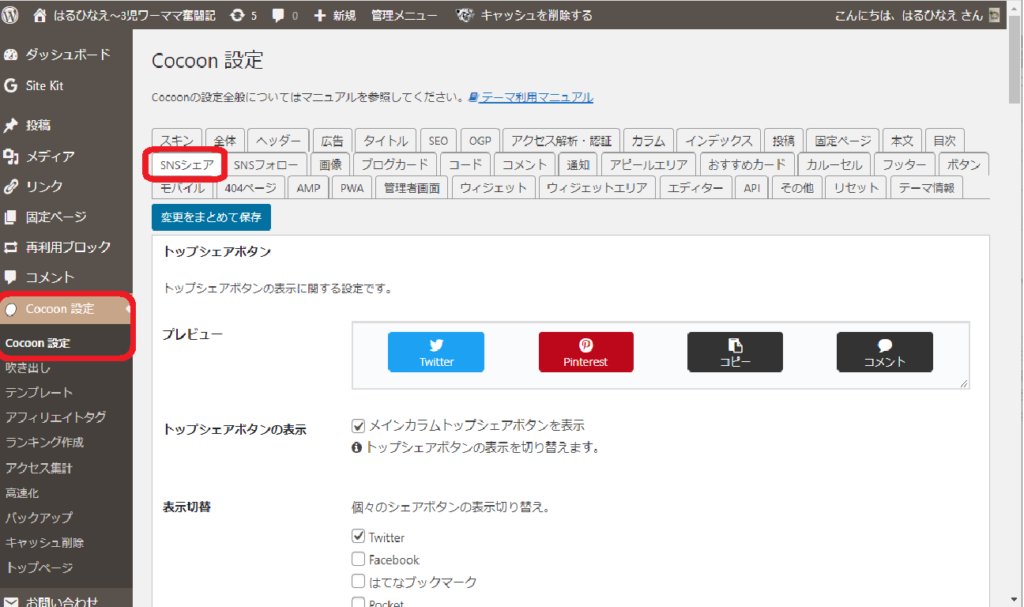Open the テーマ利用マニュアル link
1024x607 pixels.
point(537,97)
